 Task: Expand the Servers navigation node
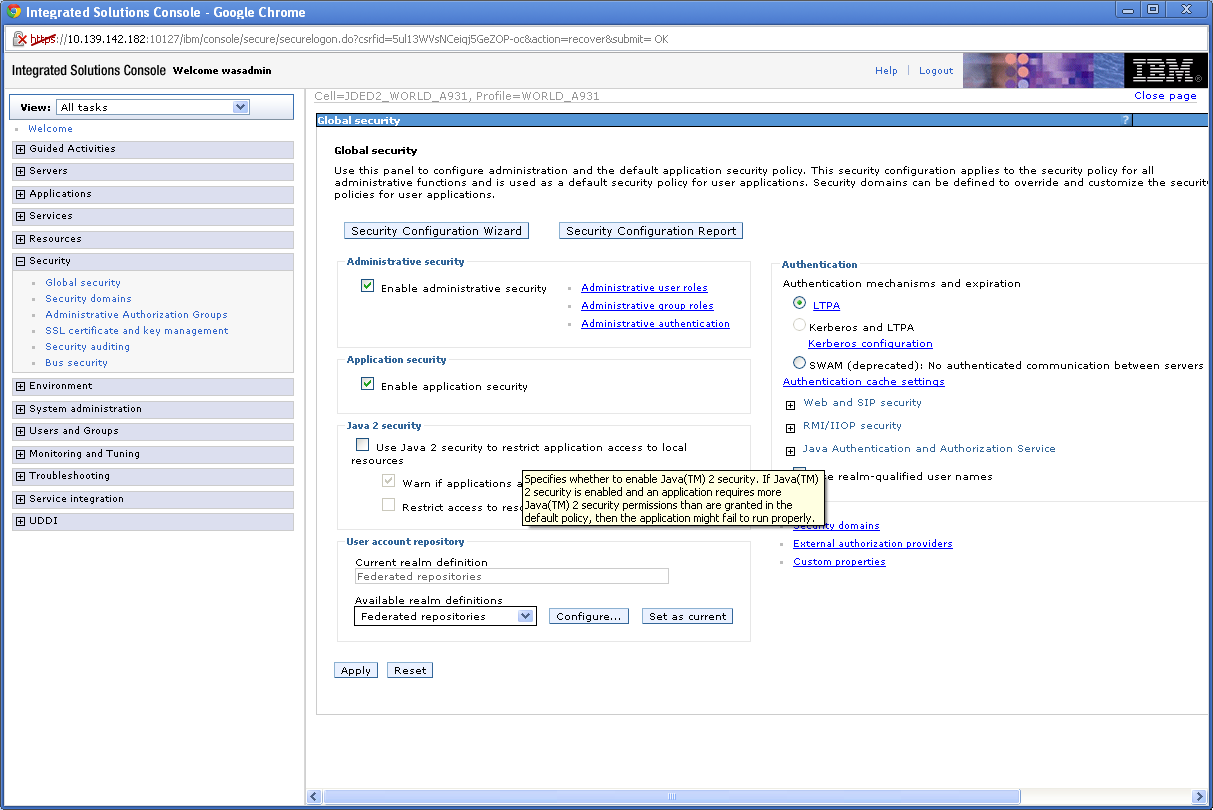(20, 171)
